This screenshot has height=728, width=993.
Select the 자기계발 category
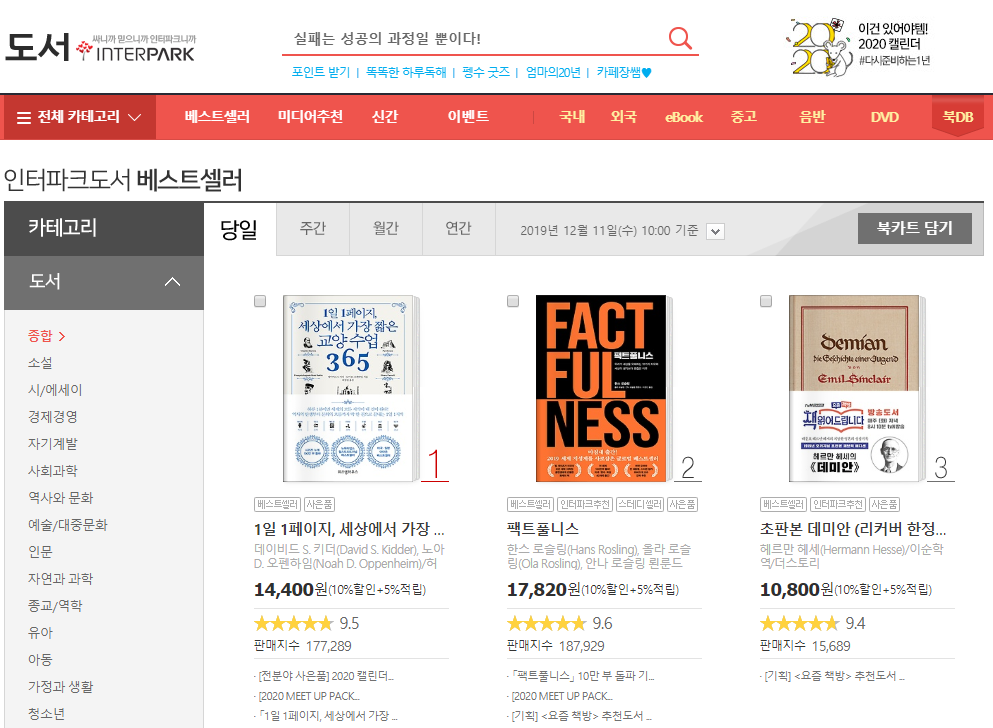53,444
